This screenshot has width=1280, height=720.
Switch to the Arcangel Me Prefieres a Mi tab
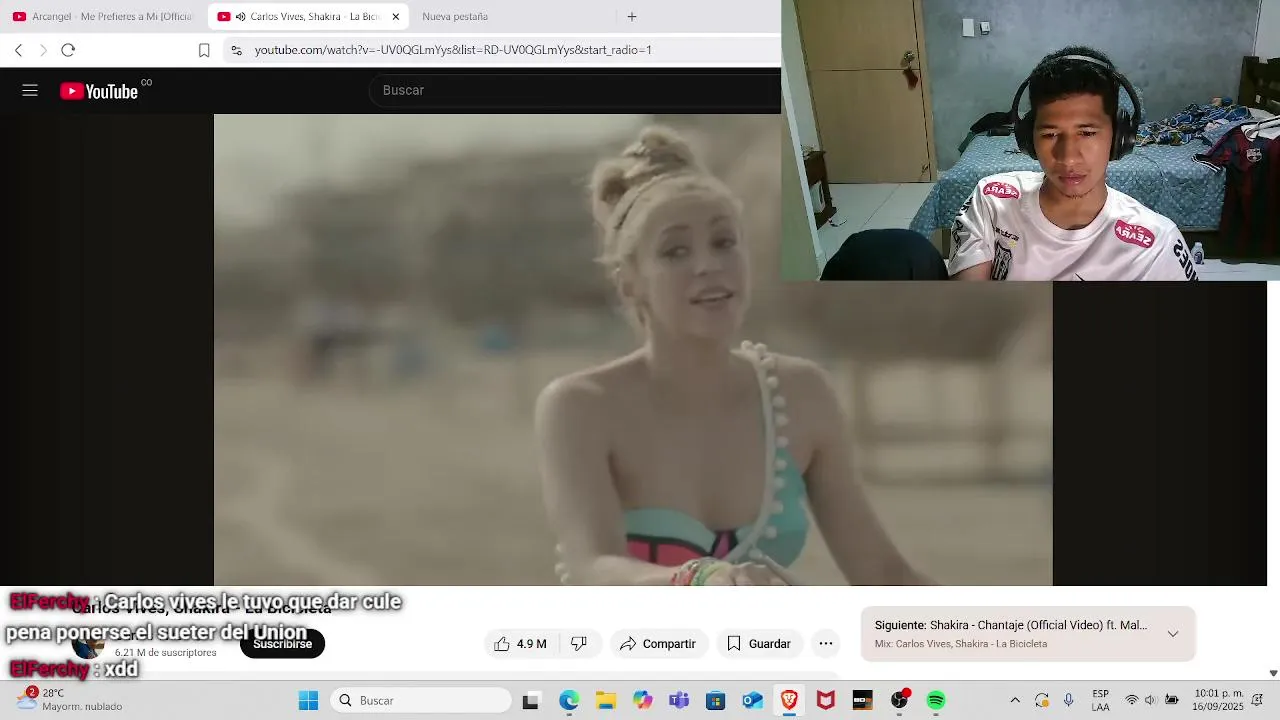pos(103,16)
